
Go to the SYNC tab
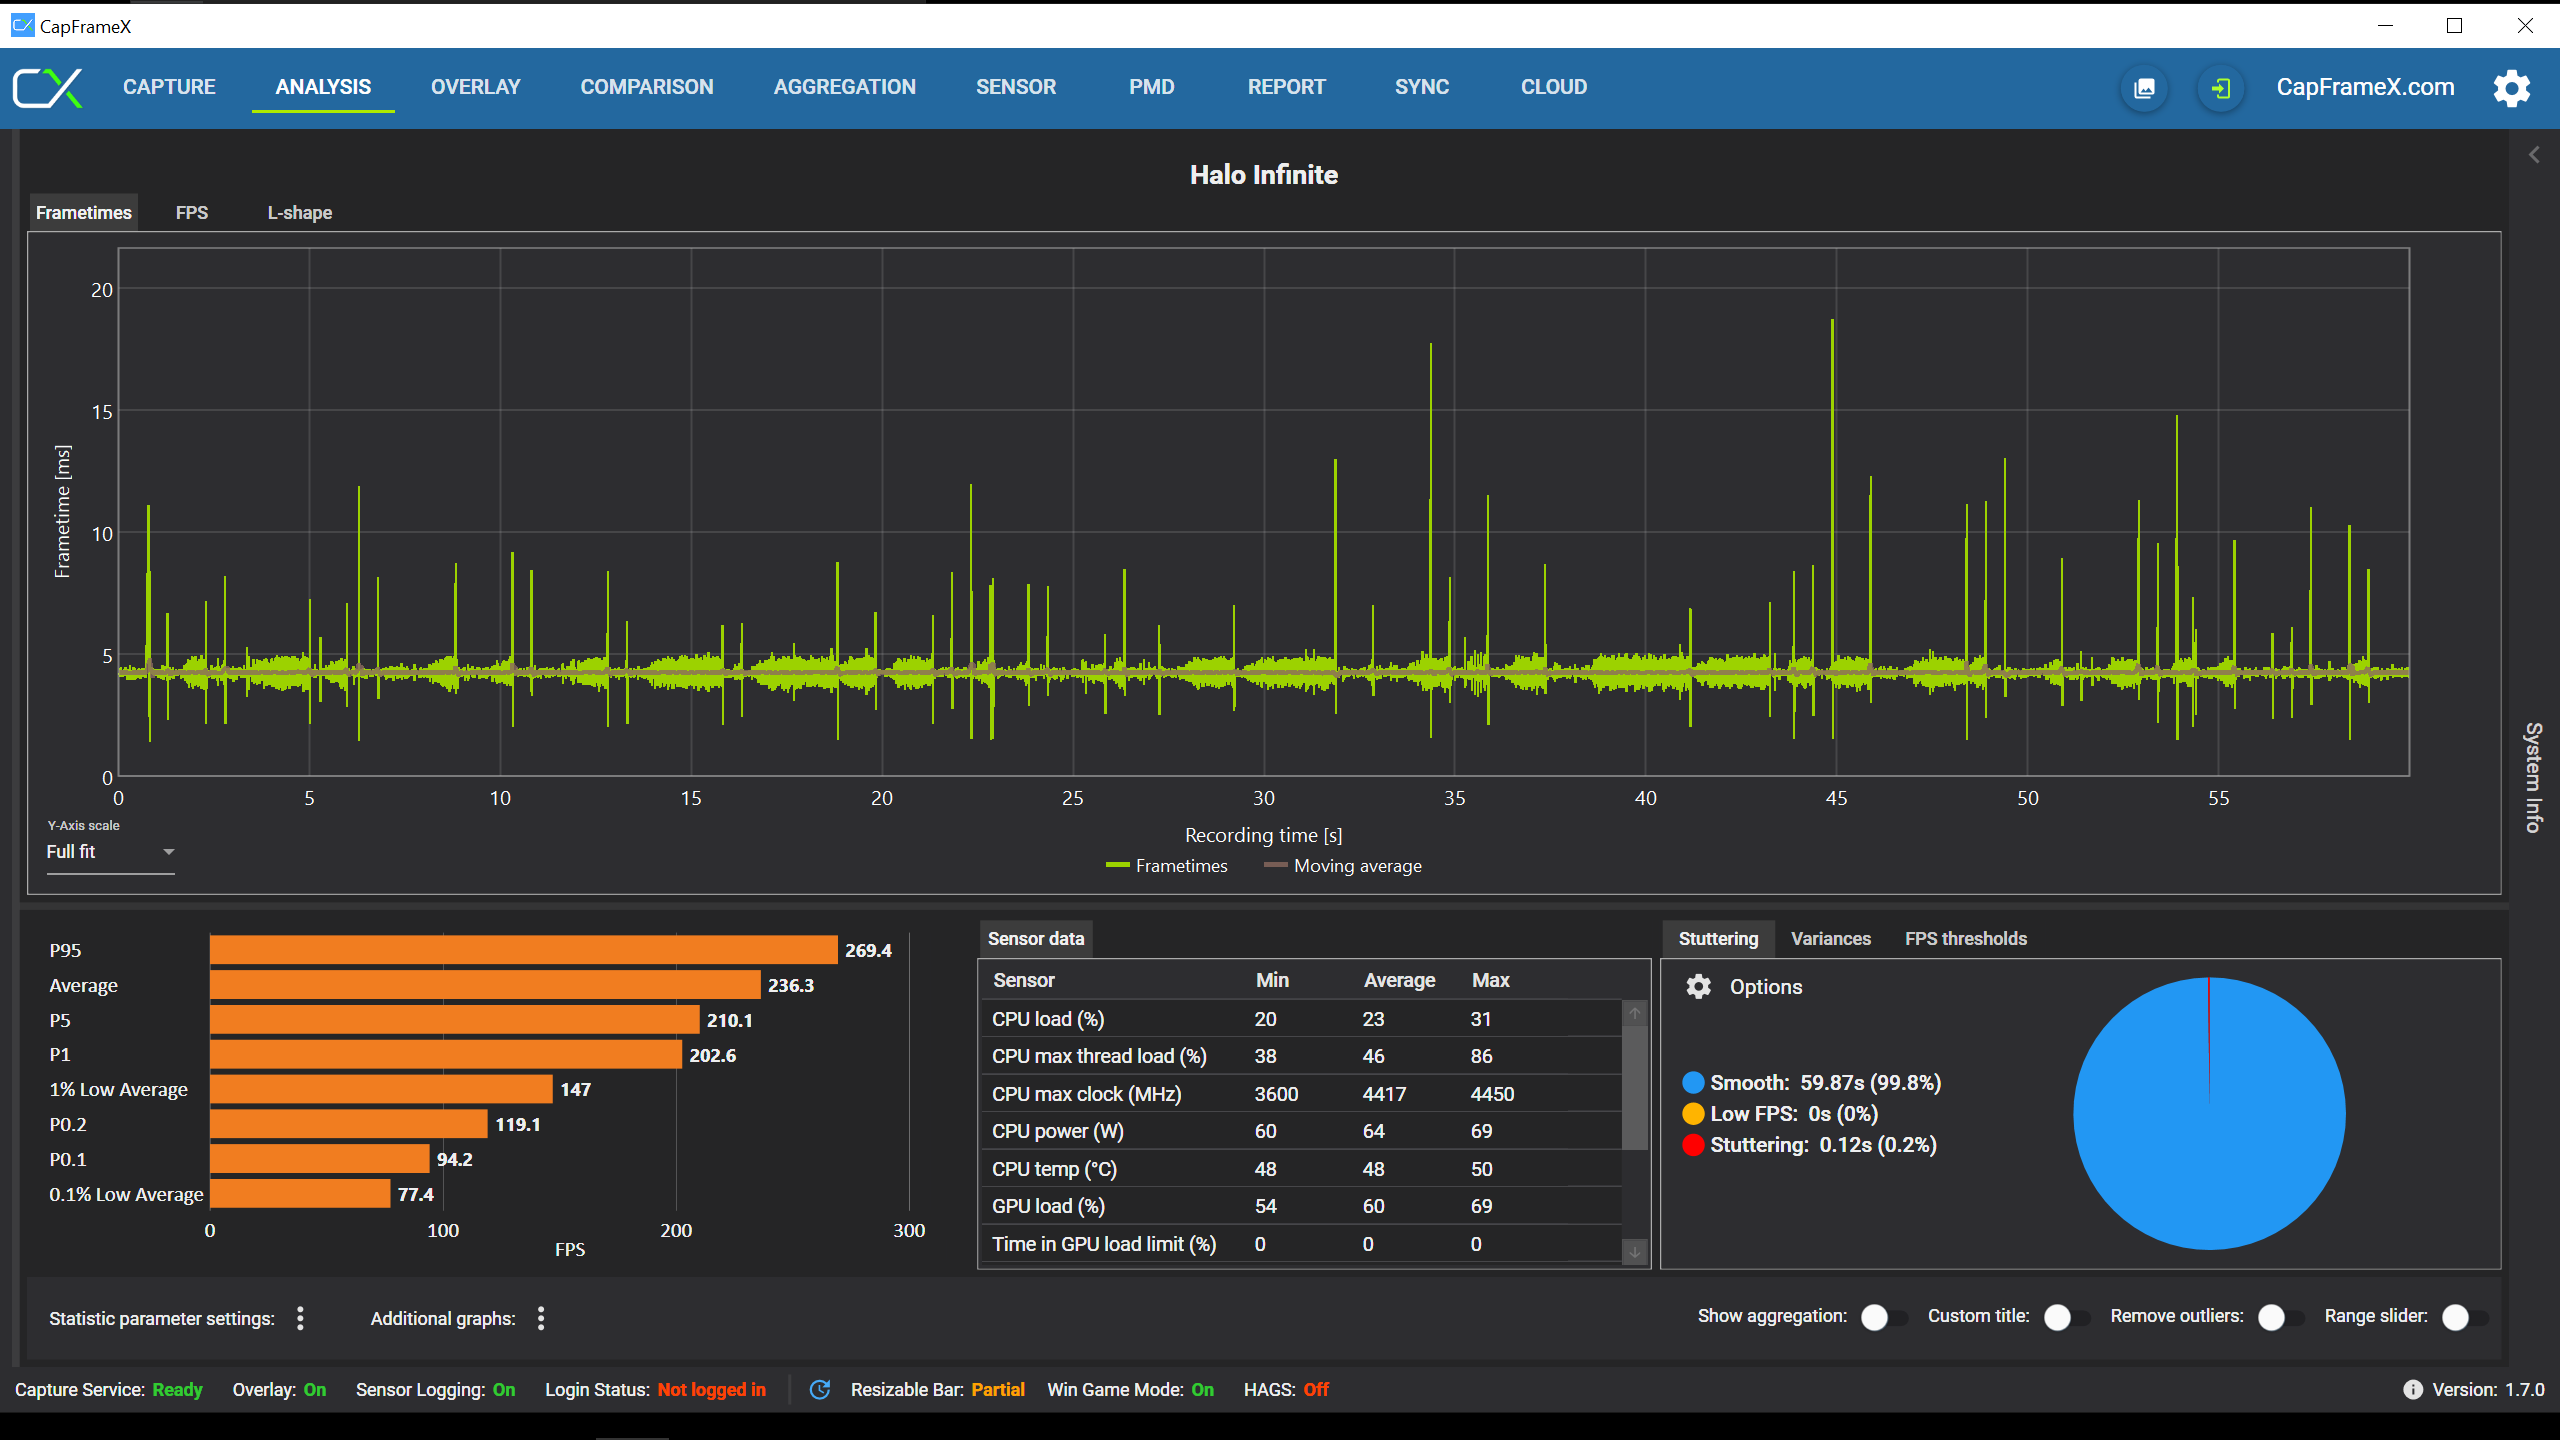coord(1422,87)
